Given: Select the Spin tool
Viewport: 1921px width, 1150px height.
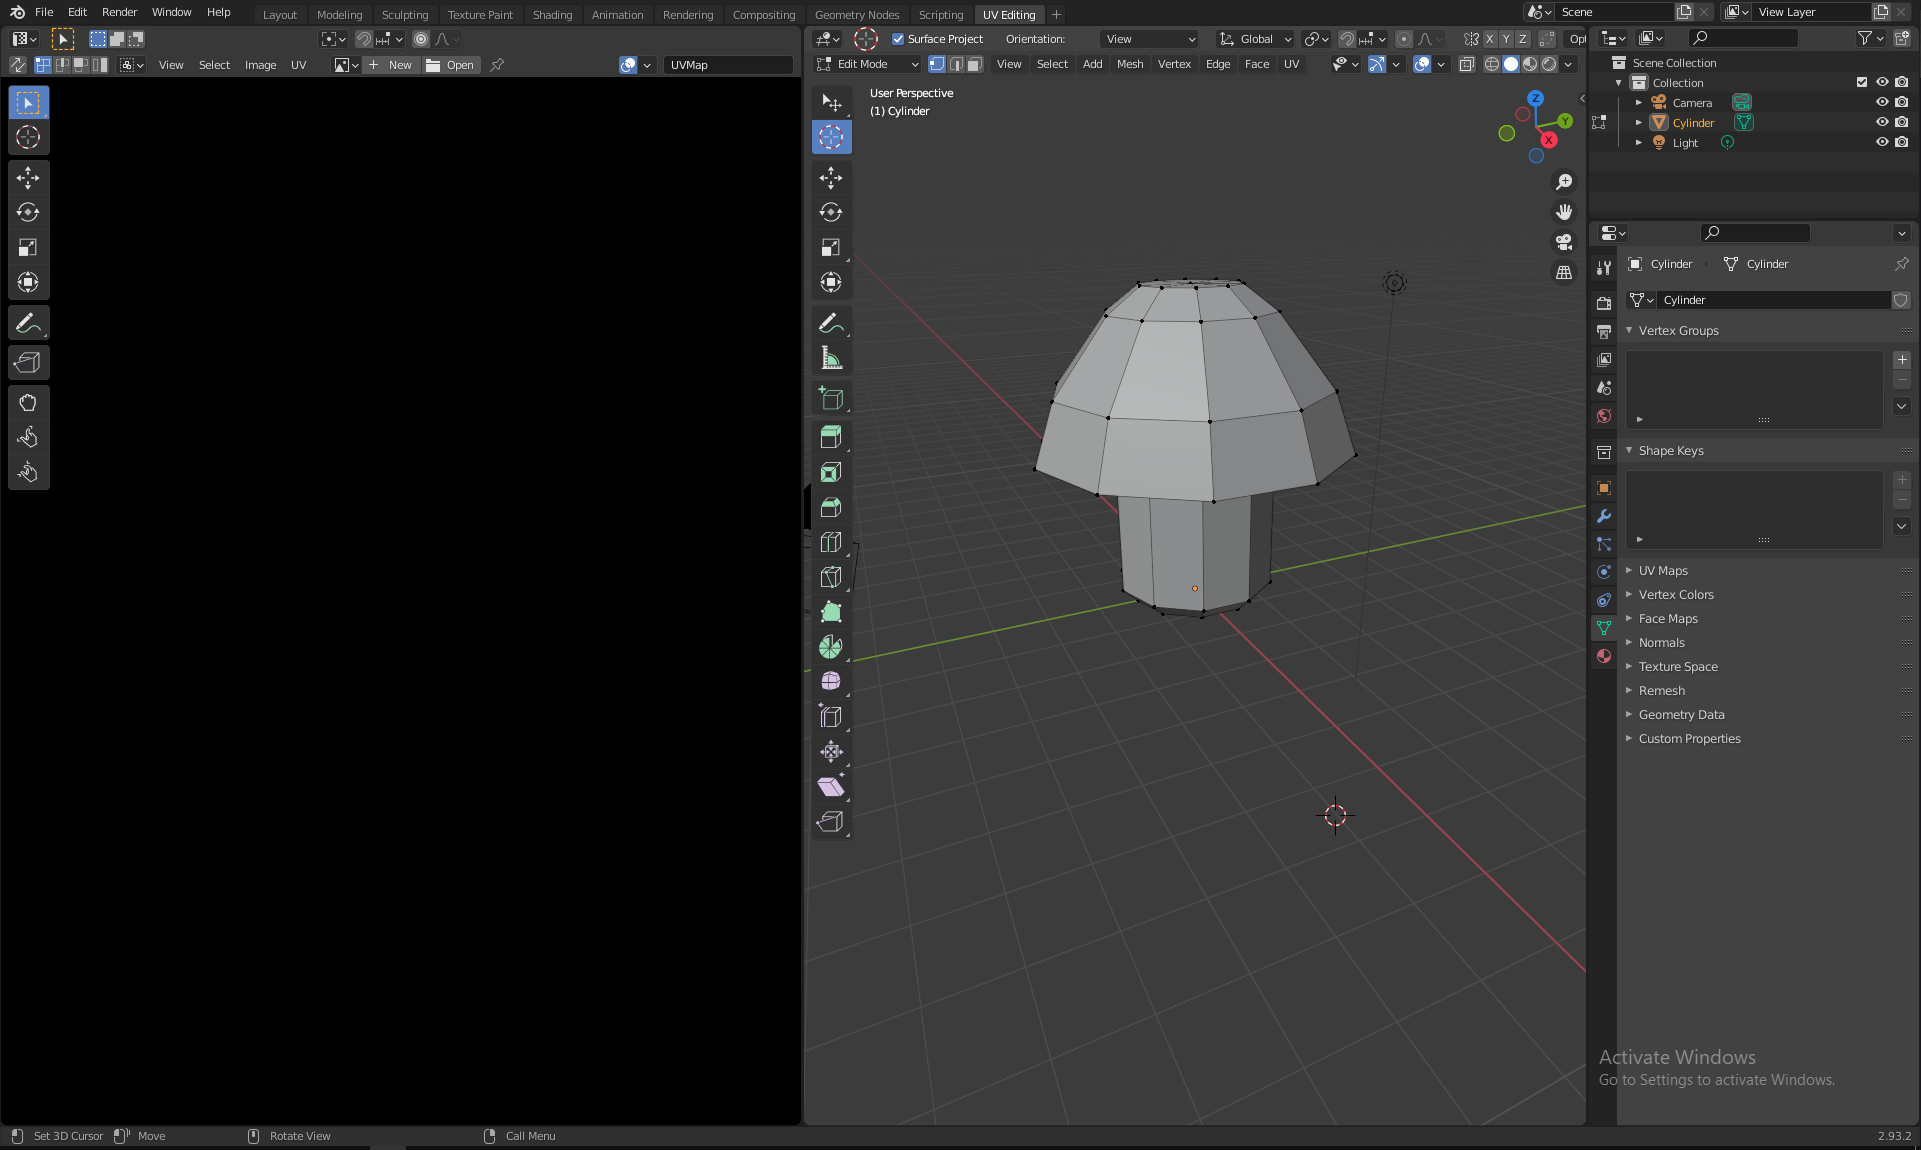Looking at the screenshot, I should (831, 647).
